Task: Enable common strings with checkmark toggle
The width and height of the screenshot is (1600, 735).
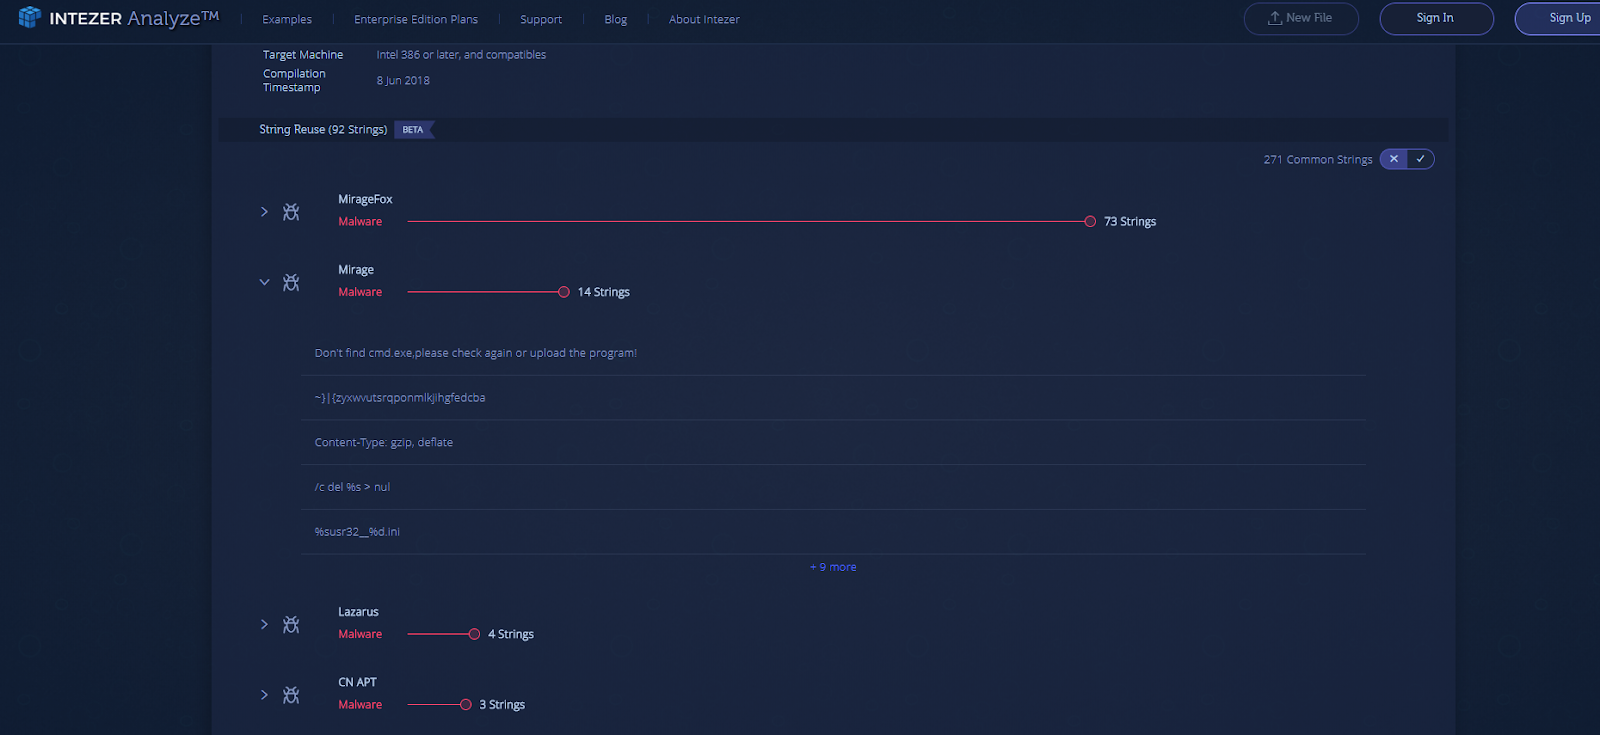Action: click(x=1420, y=159)
